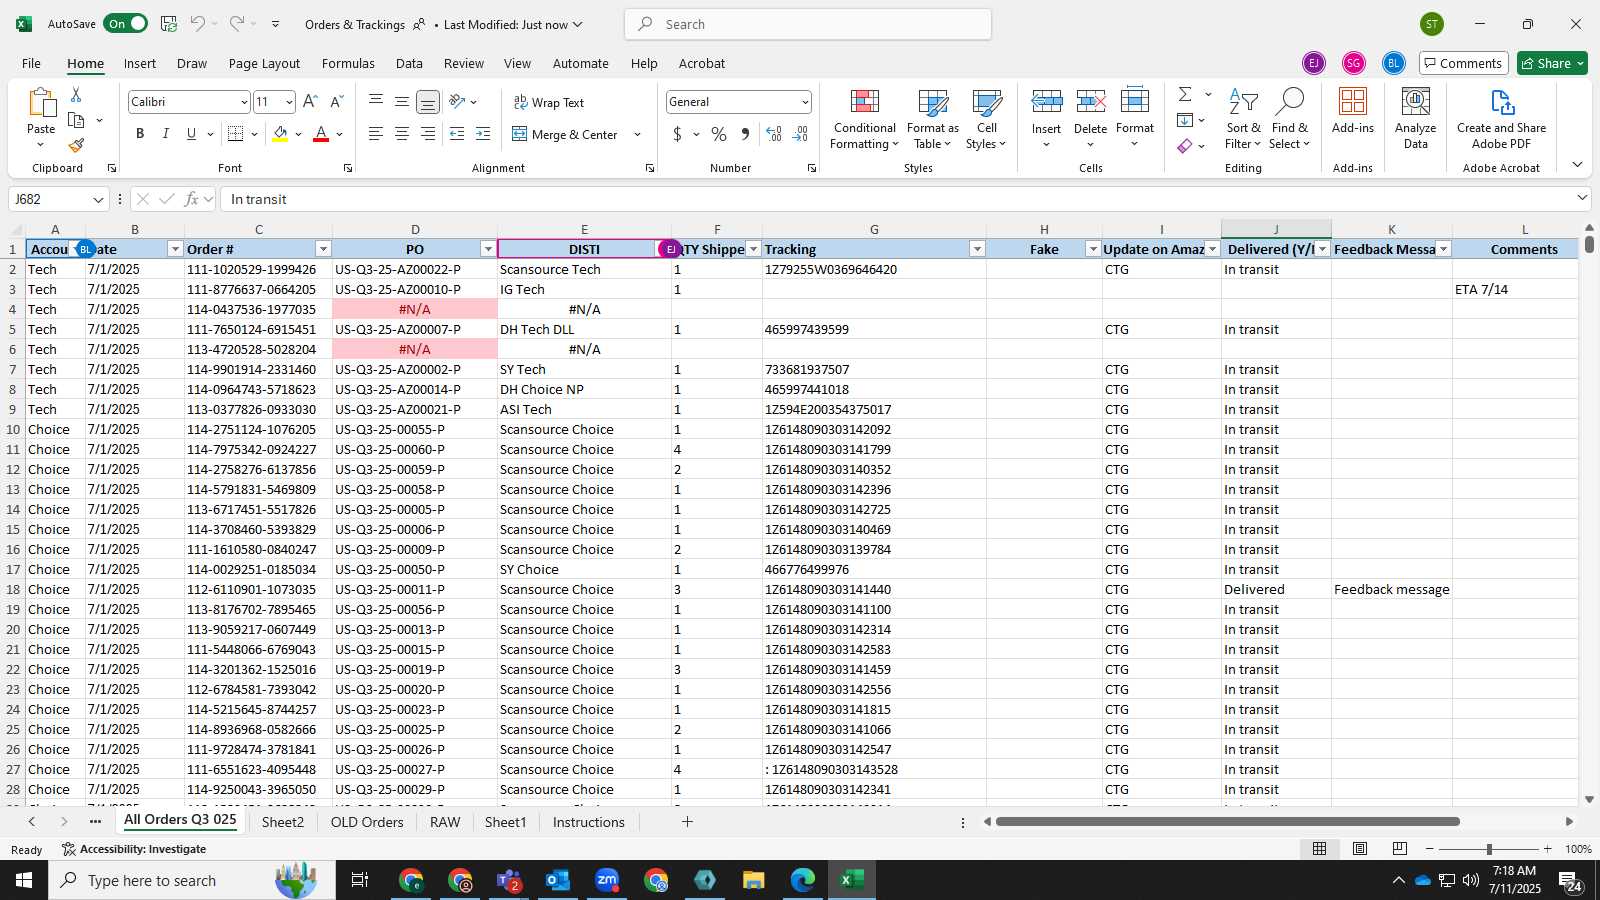Toggle Middle Align
The height and width of the screenshot is (900, 1600).
click(402, 102)
